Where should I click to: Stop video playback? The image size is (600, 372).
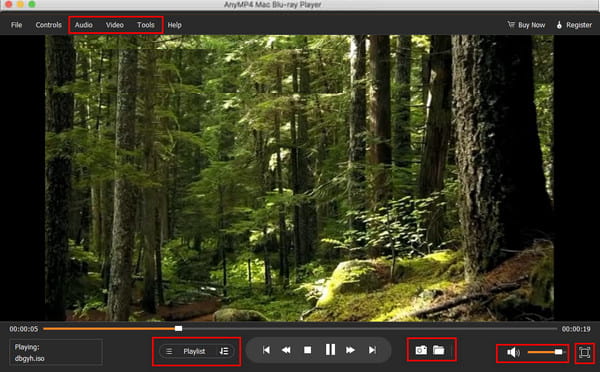pos(307,350)
